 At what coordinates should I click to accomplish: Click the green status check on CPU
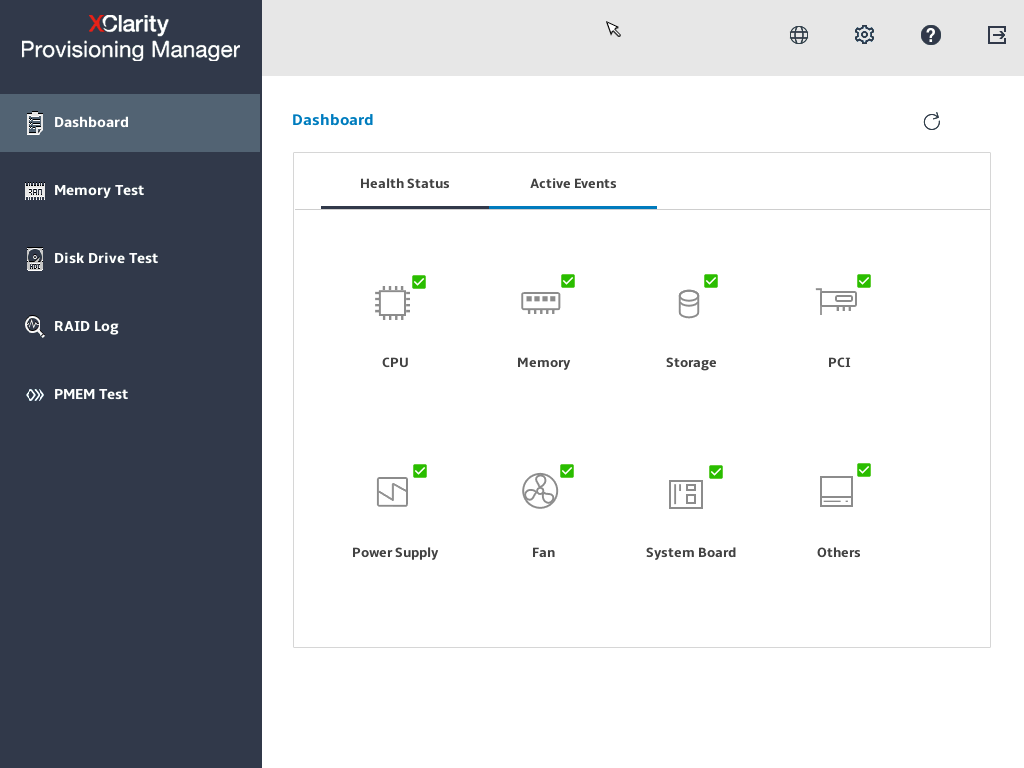coord(419,281)
